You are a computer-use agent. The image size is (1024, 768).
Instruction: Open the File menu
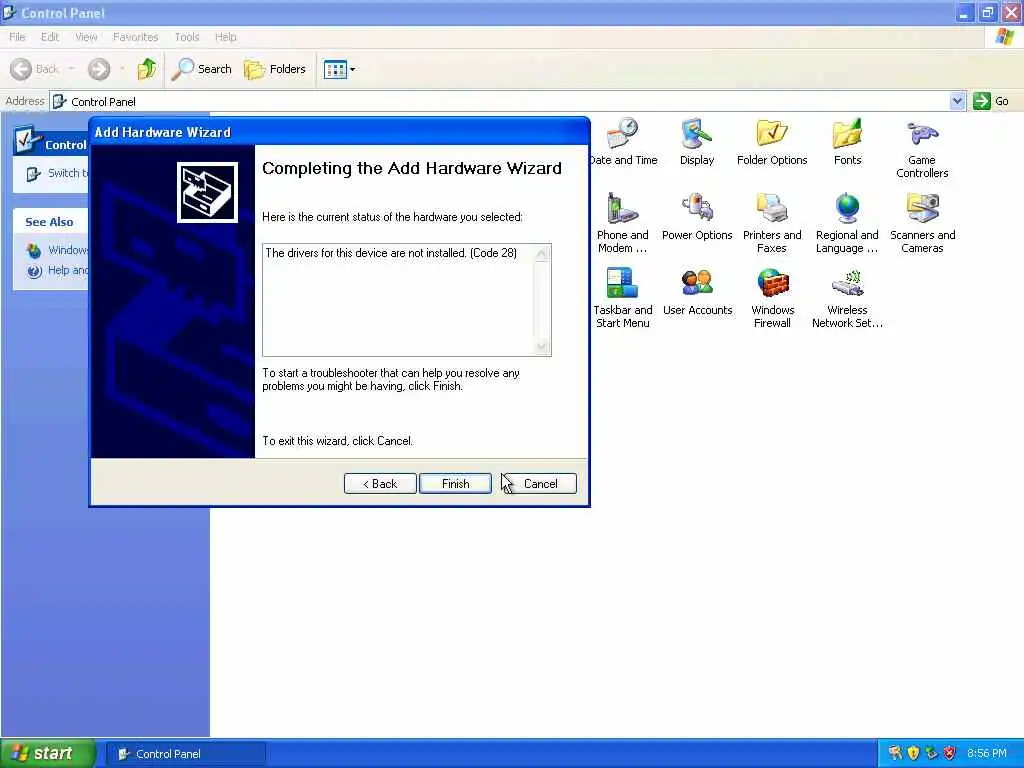[x=17, y=37]
